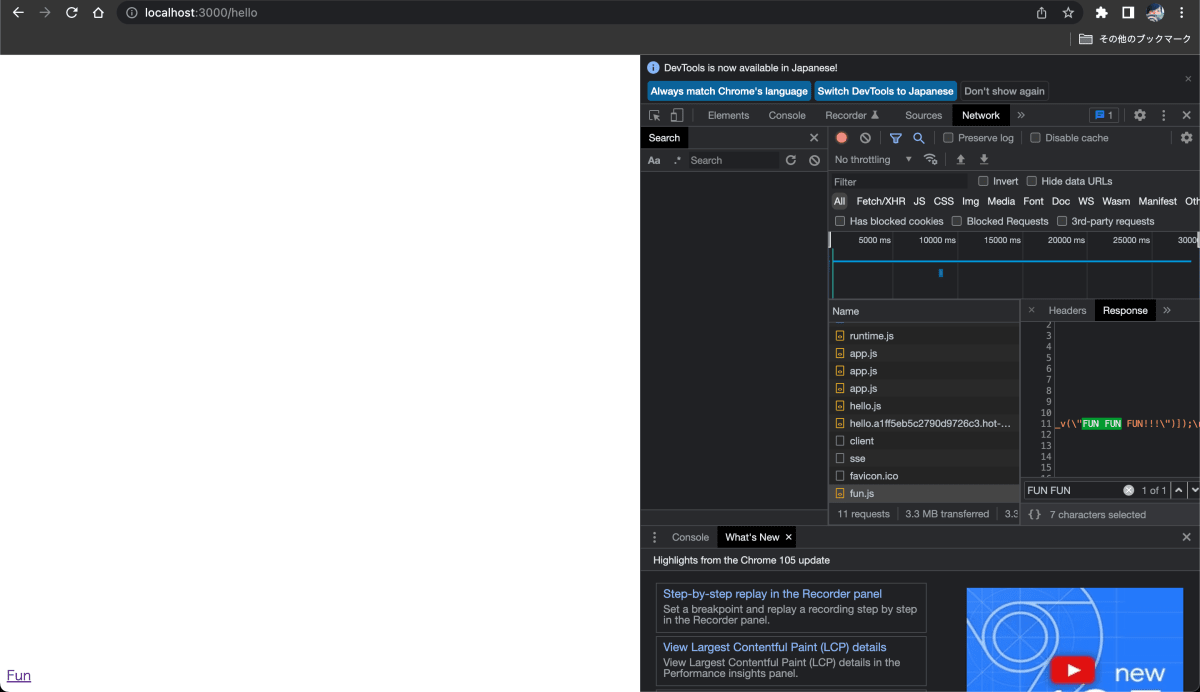Bookmark this page with the star icon

coord(1068,13)
